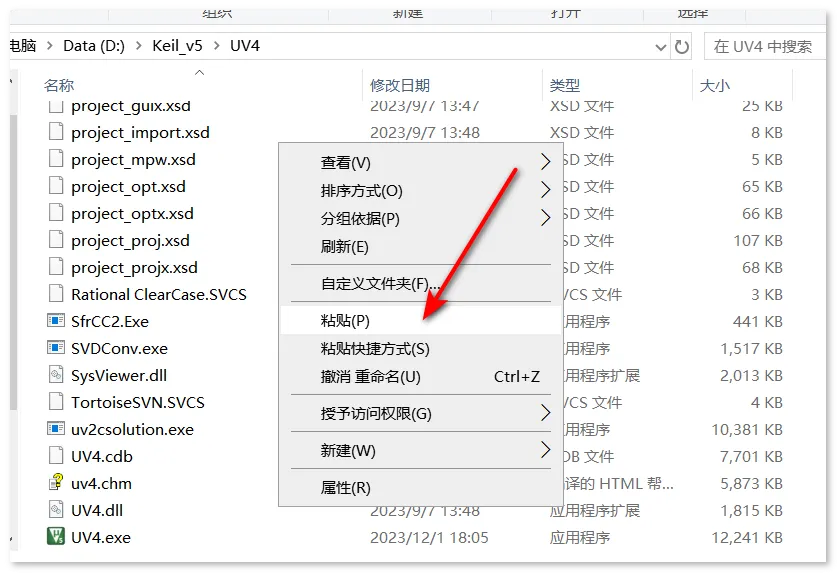837x573 pixels.
Task: Click the 107 KB size value
Action: coord(758,240)
